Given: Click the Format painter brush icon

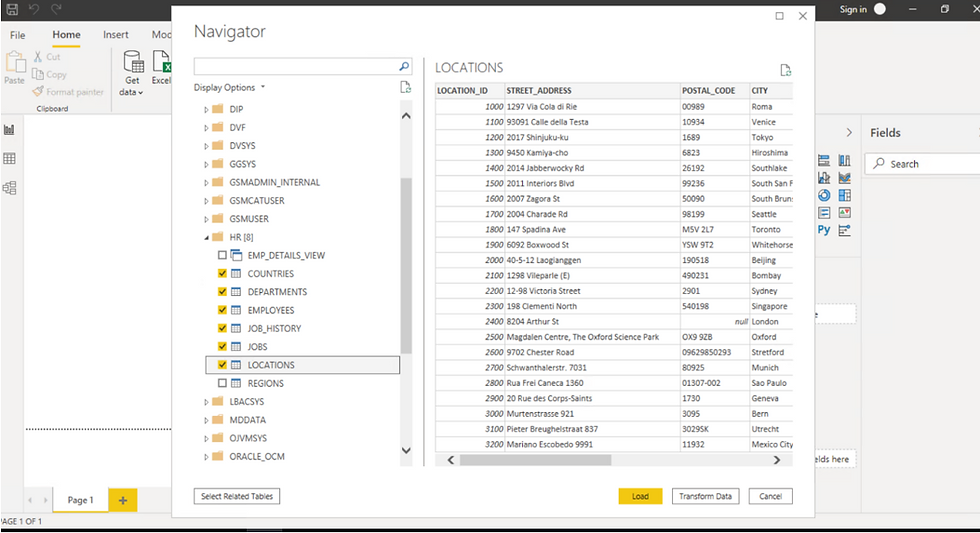Looking at the screenshot, I should (x=38, y=92).
